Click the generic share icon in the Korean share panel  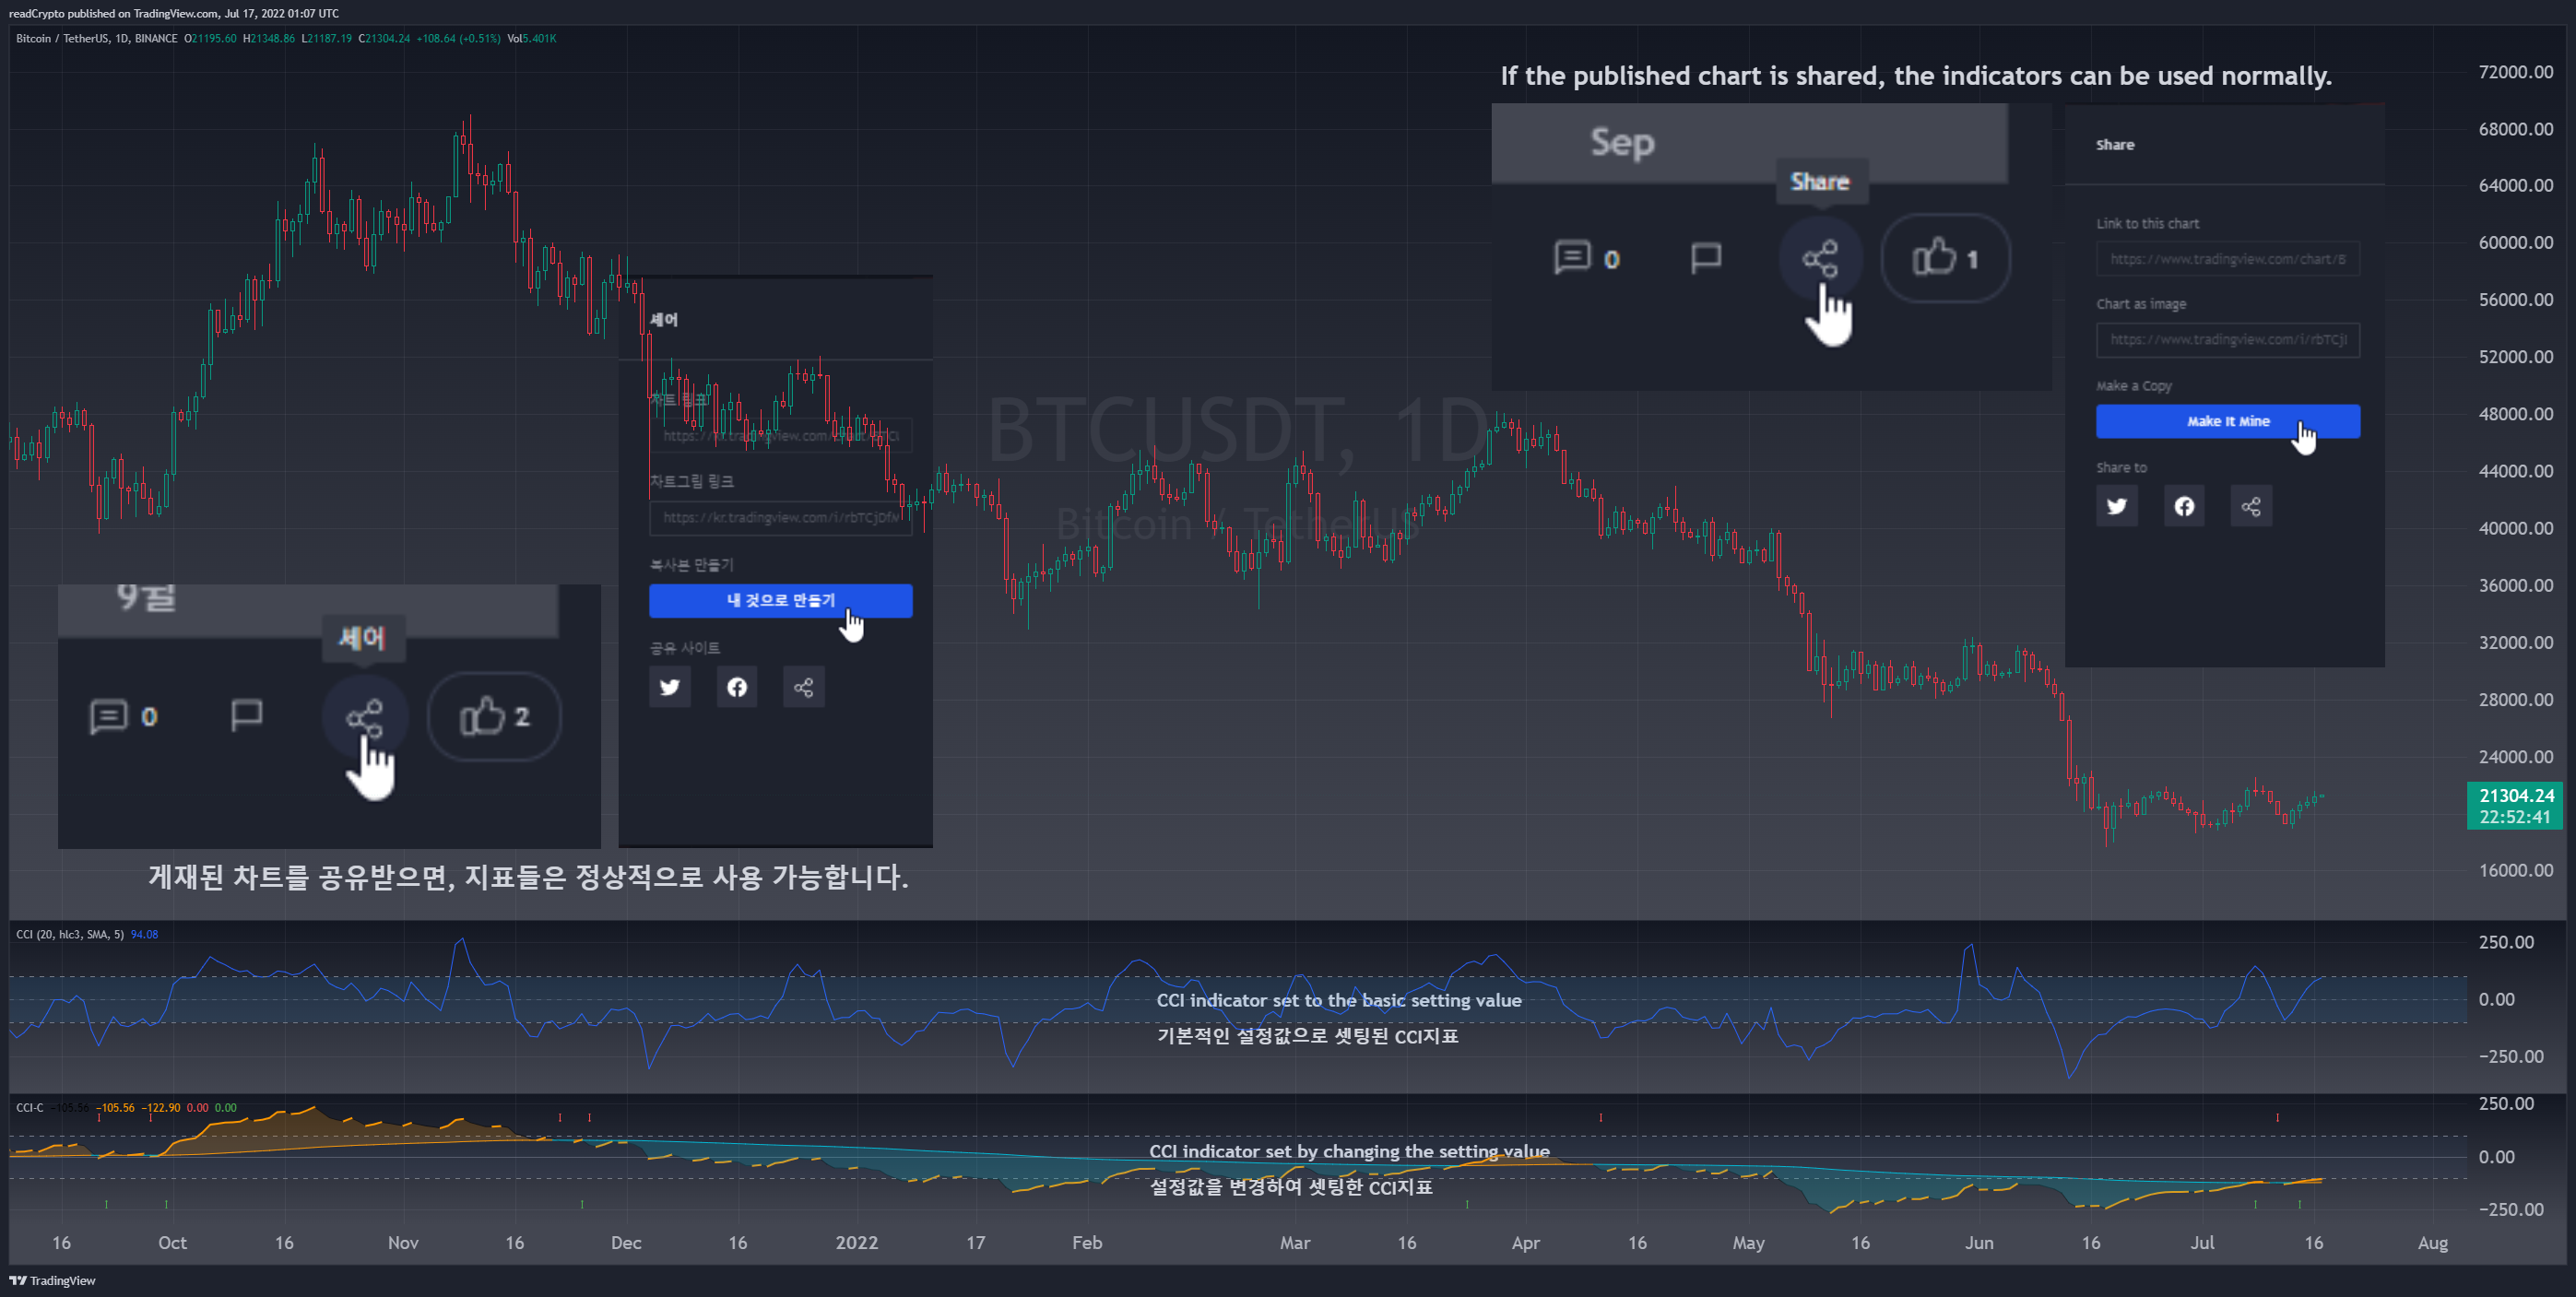tap(803, 687)
